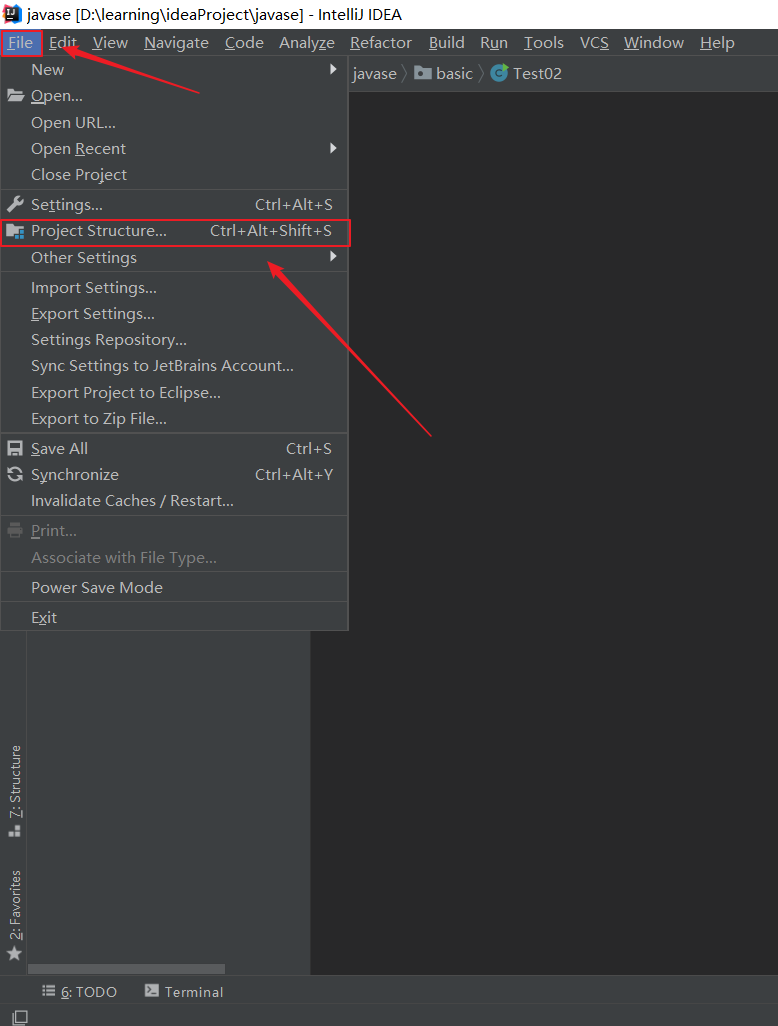This screenshot has height=1026, width=778.
Task: Choose Export Project to Eclipse...
Action: coord(126,393)
